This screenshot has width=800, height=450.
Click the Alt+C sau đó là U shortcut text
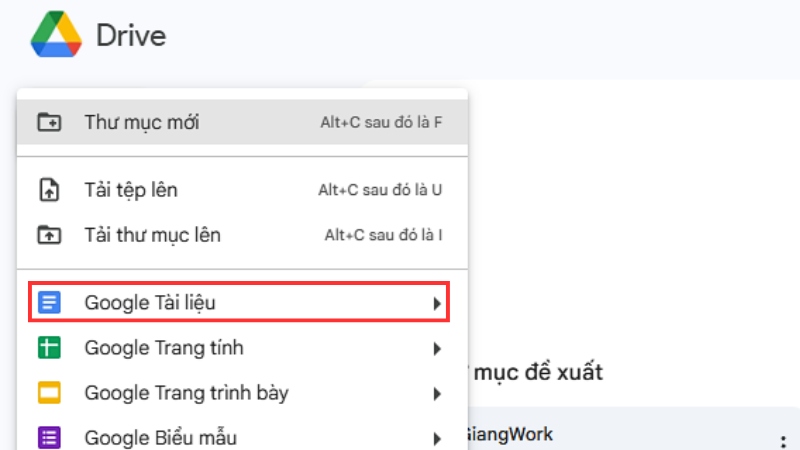380,190
